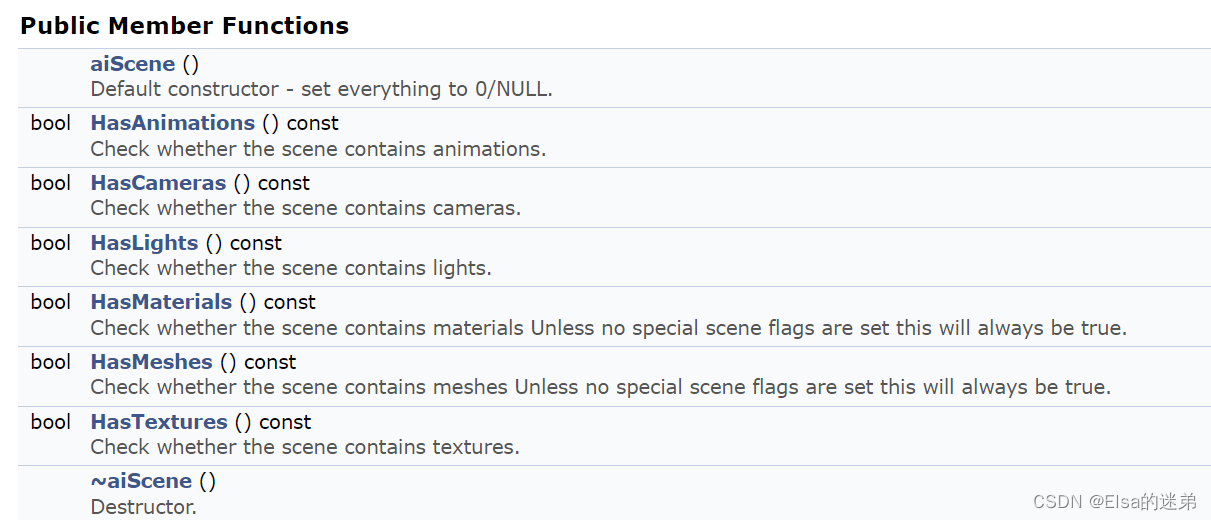Image resolution: width=1211 pixels, height=520 pixels.
Task: Click the "Destructor." description text
Action: 143,507
